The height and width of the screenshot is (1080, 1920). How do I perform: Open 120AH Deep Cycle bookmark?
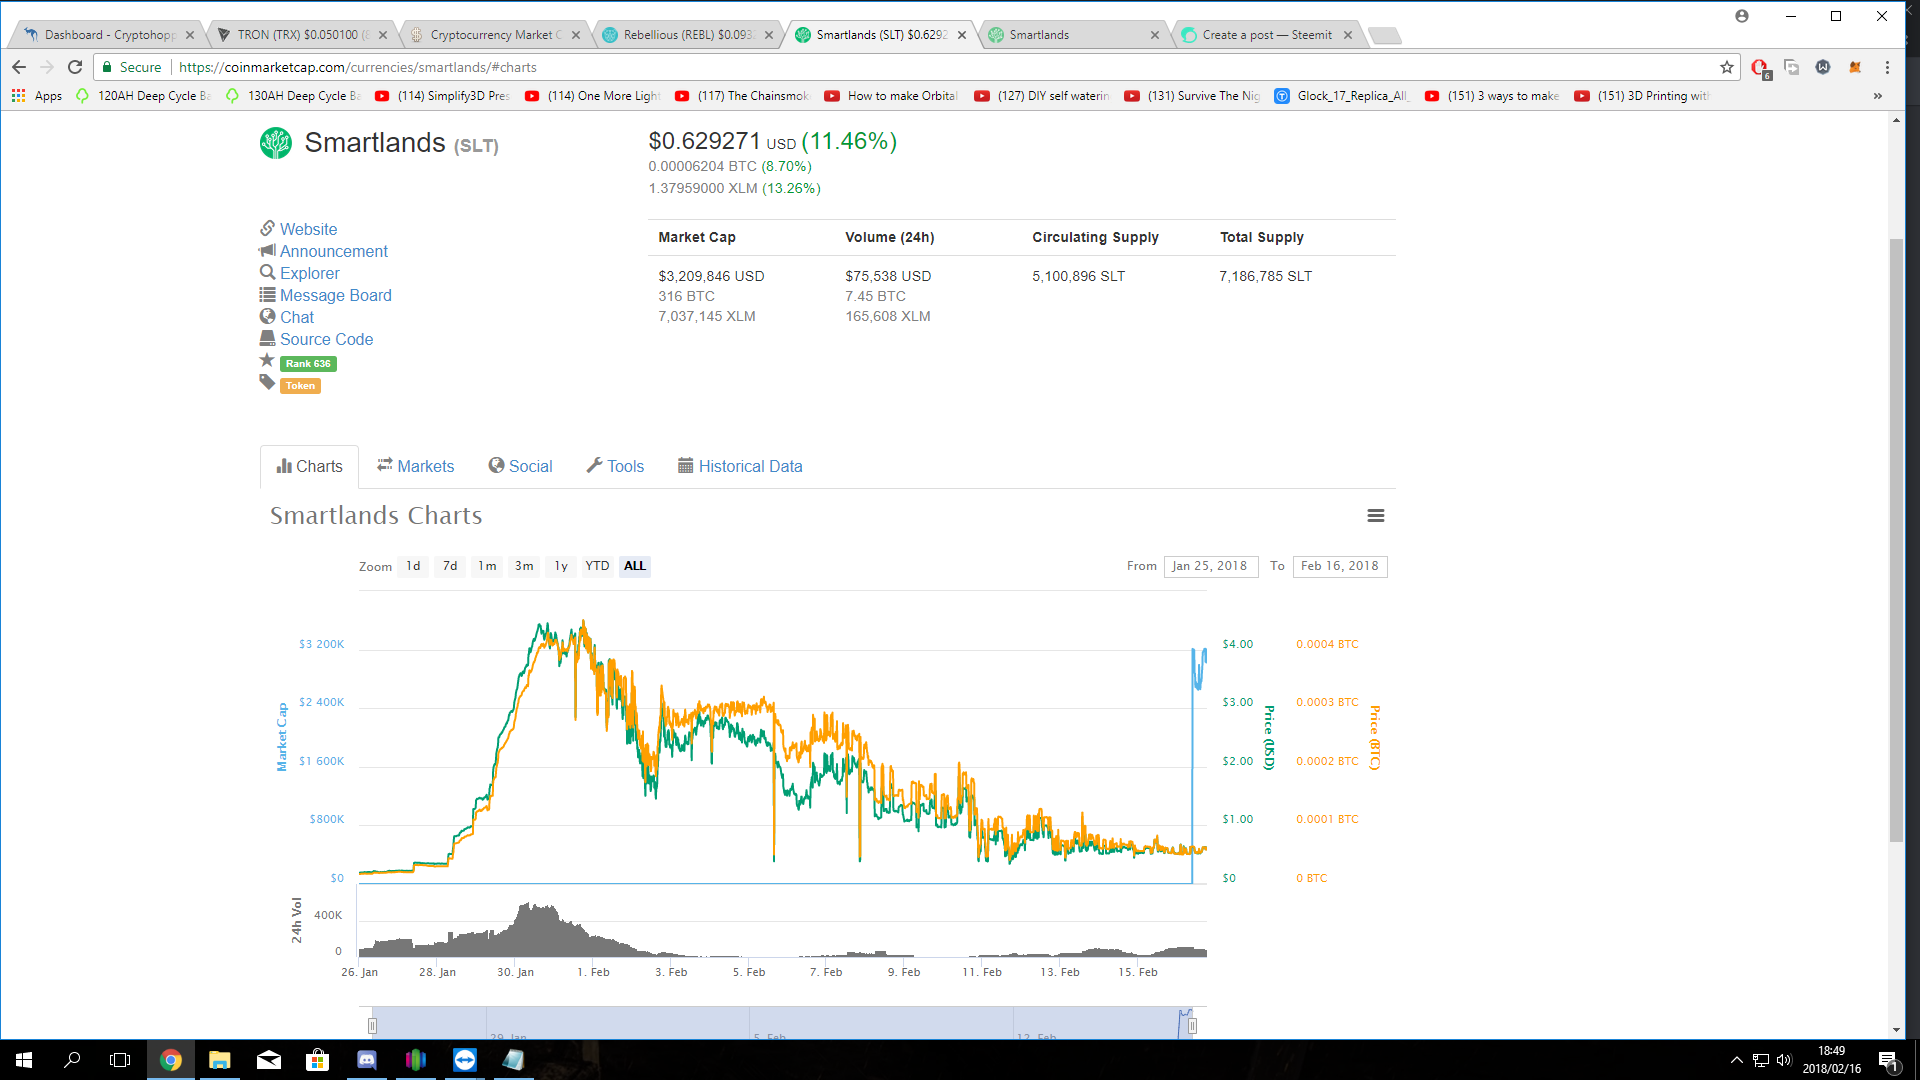[143, 96]
